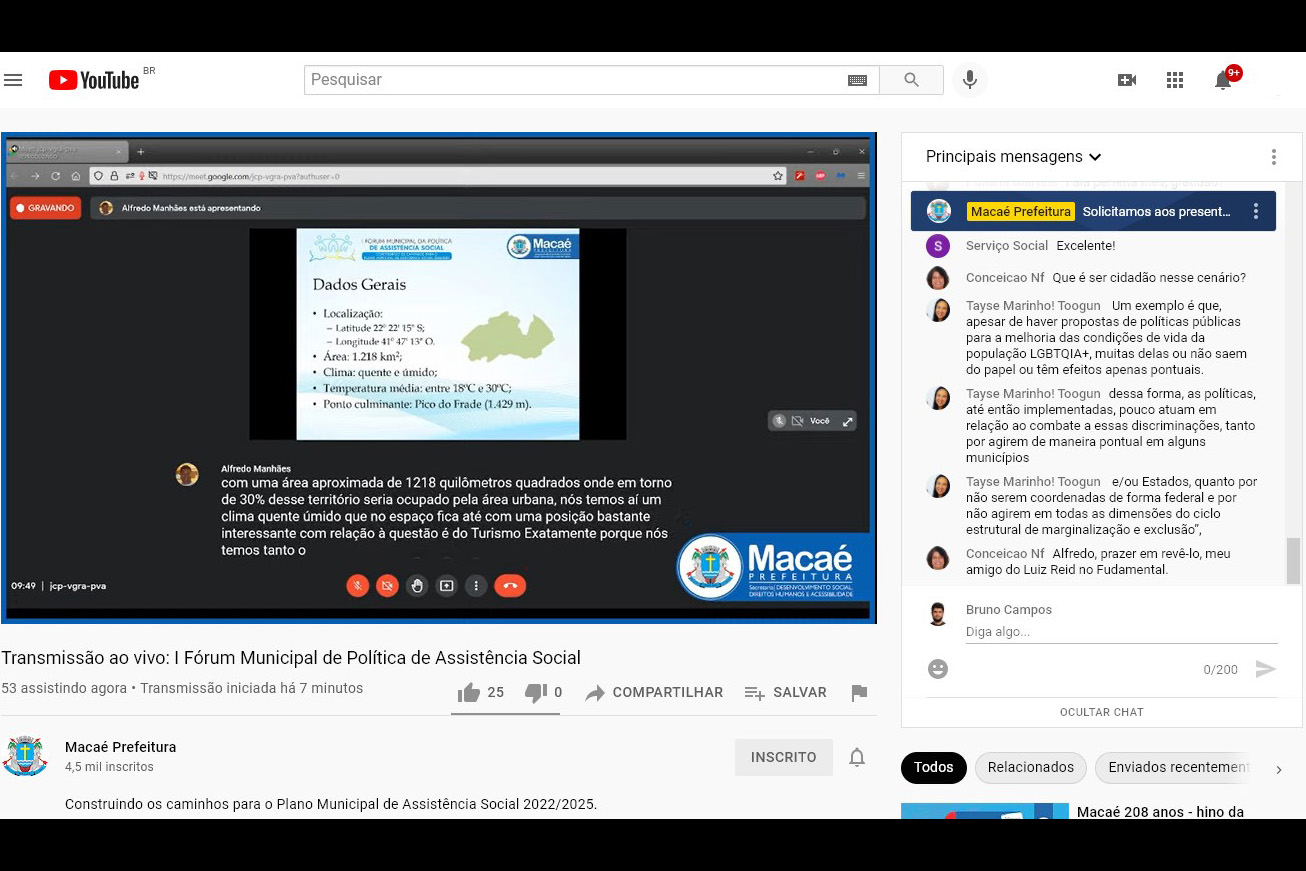Click the Diga algo chat input field
The image size is (1306, 871).
point(1121,632)
